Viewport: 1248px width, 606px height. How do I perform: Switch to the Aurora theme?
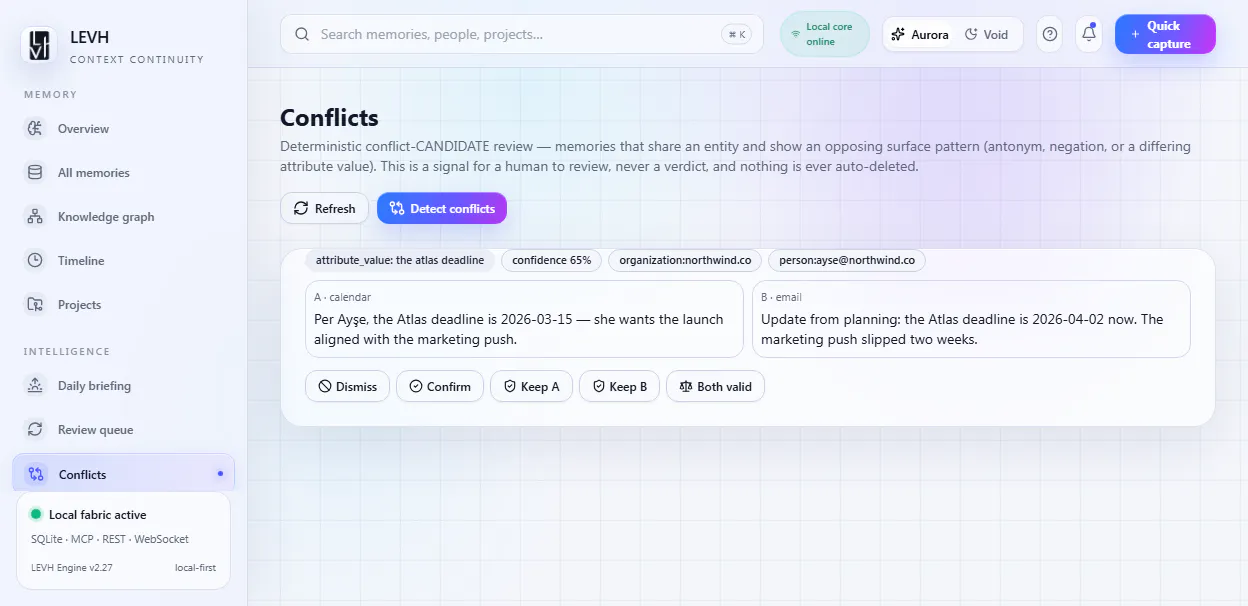click(920, 34)
